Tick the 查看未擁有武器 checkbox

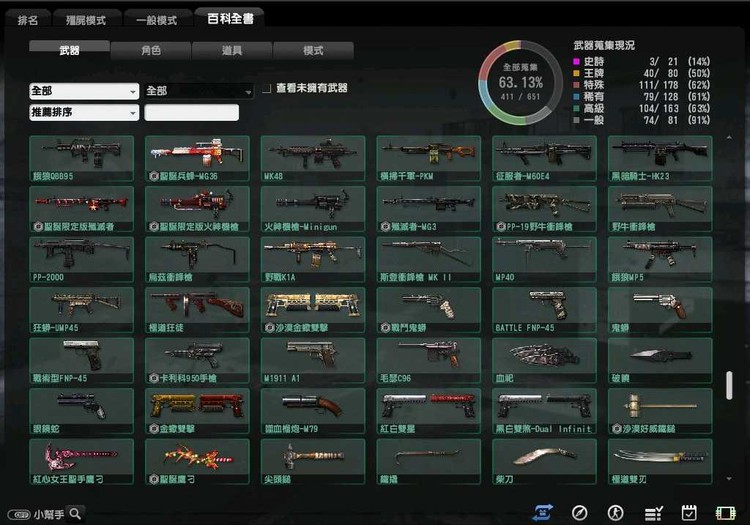point(267,88)
